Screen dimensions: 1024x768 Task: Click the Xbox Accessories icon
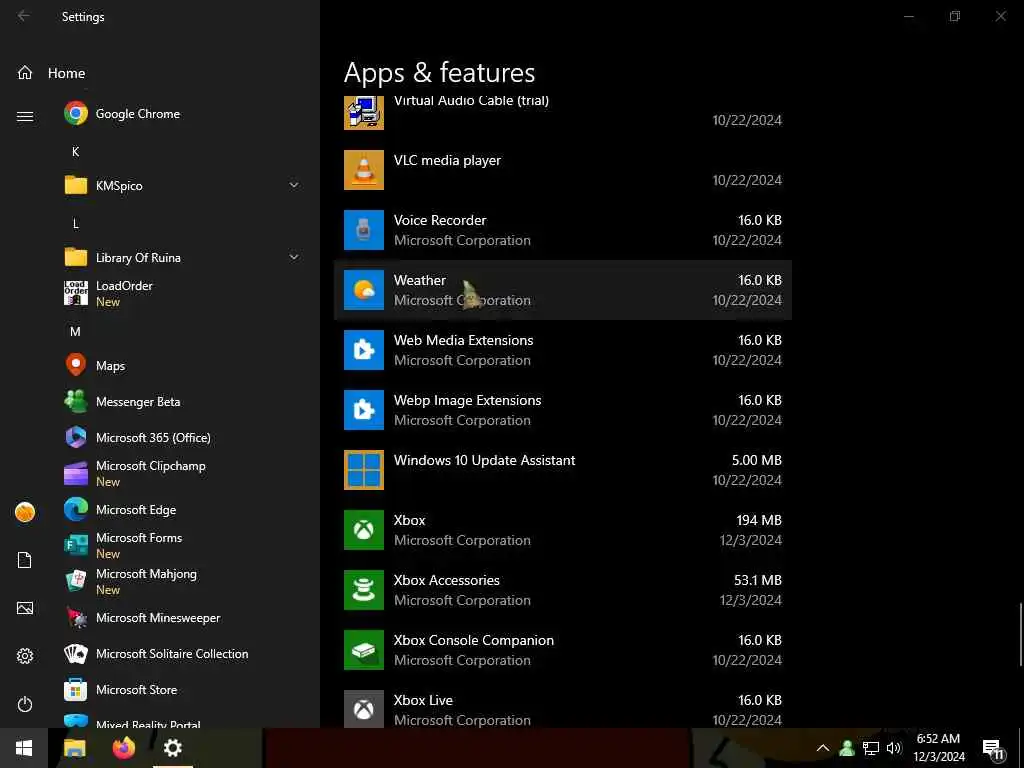click(364, 590)
